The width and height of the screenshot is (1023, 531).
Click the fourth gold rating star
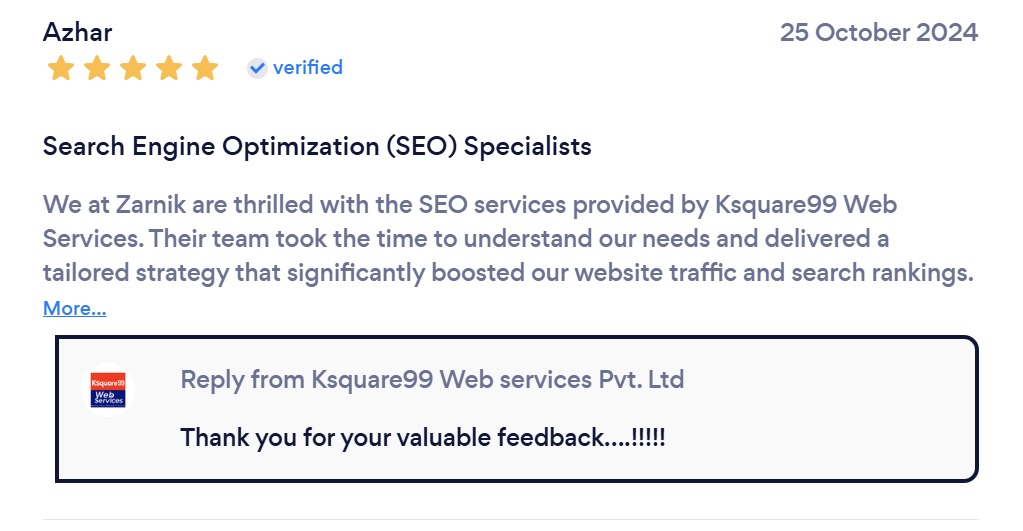click(169, 68)
